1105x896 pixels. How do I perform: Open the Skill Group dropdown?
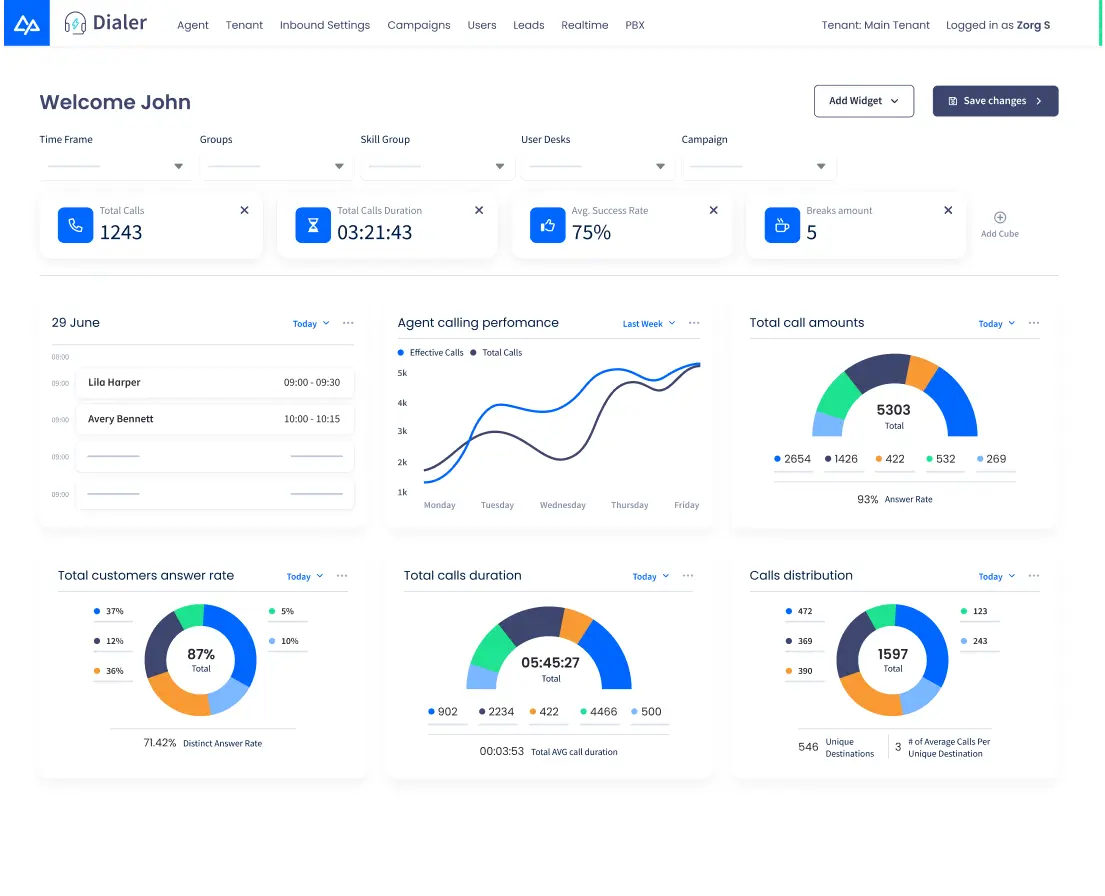[499, 167]
